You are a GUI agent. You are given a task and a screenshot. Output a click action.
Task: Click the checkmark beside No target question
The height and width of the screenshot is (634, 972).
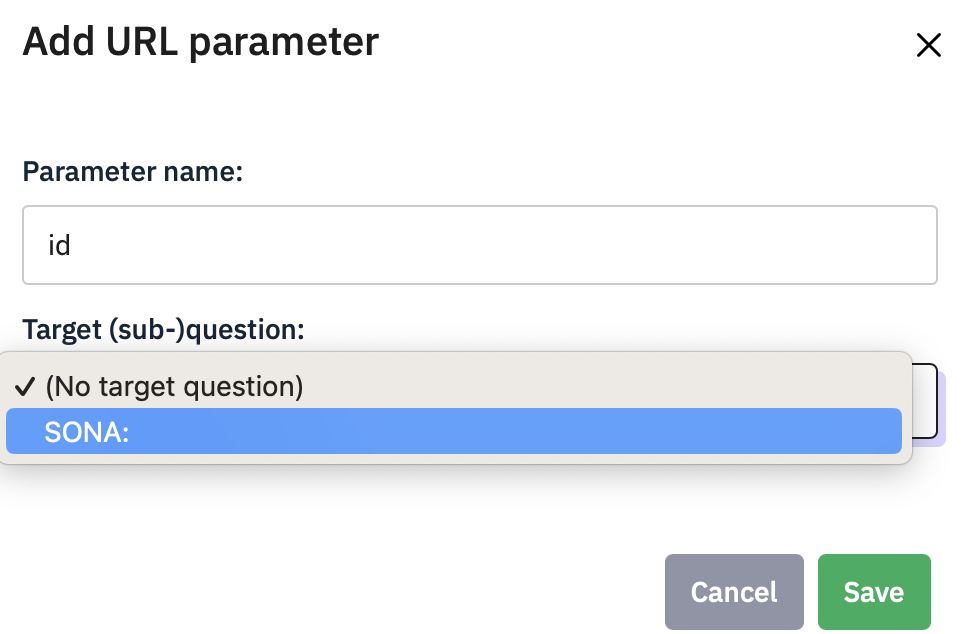[x=26, y=386]
